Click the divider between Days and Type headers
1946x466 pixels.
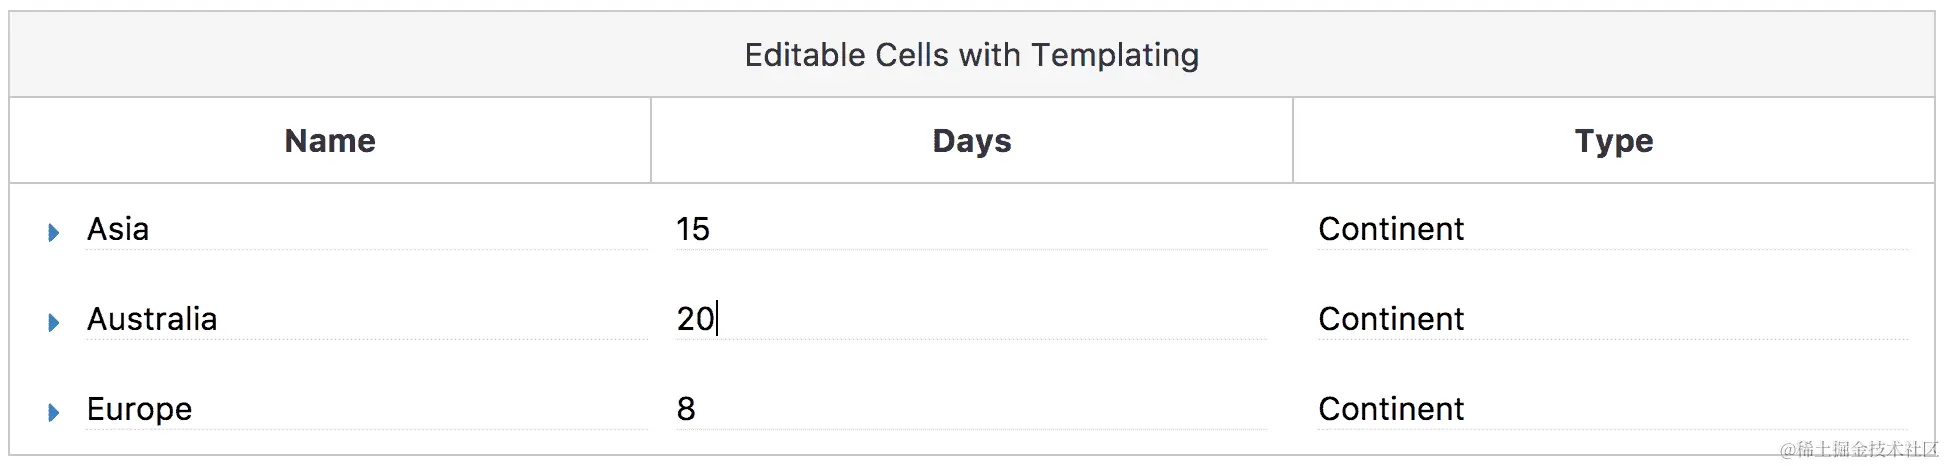1293,141
